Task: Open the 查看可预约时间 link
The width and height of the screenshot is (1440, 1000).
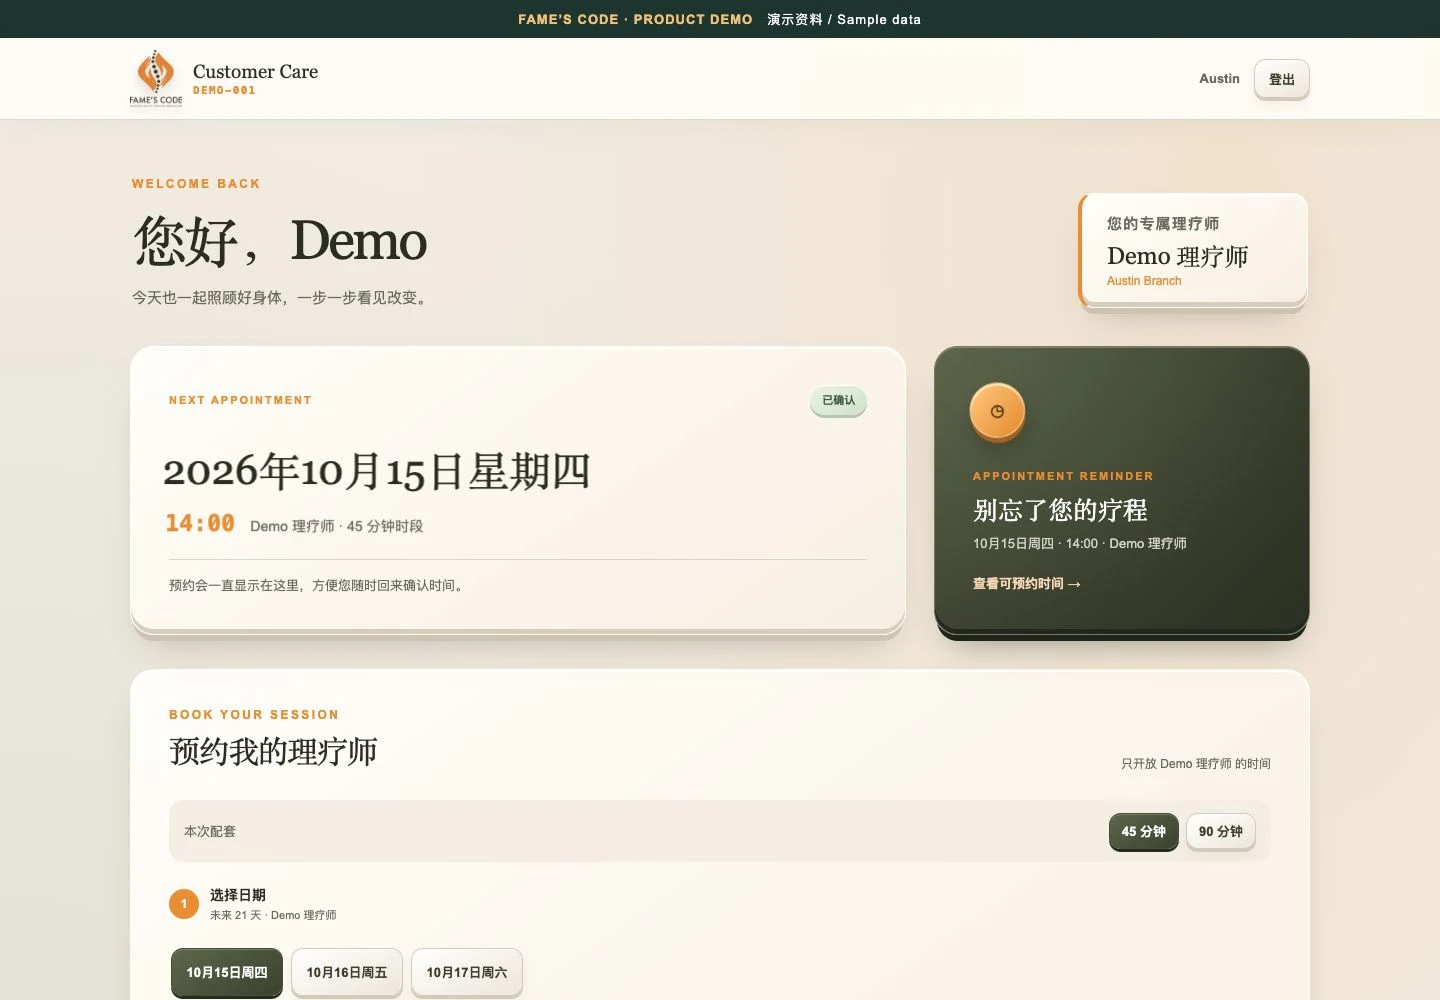Action: point(1027,584)
